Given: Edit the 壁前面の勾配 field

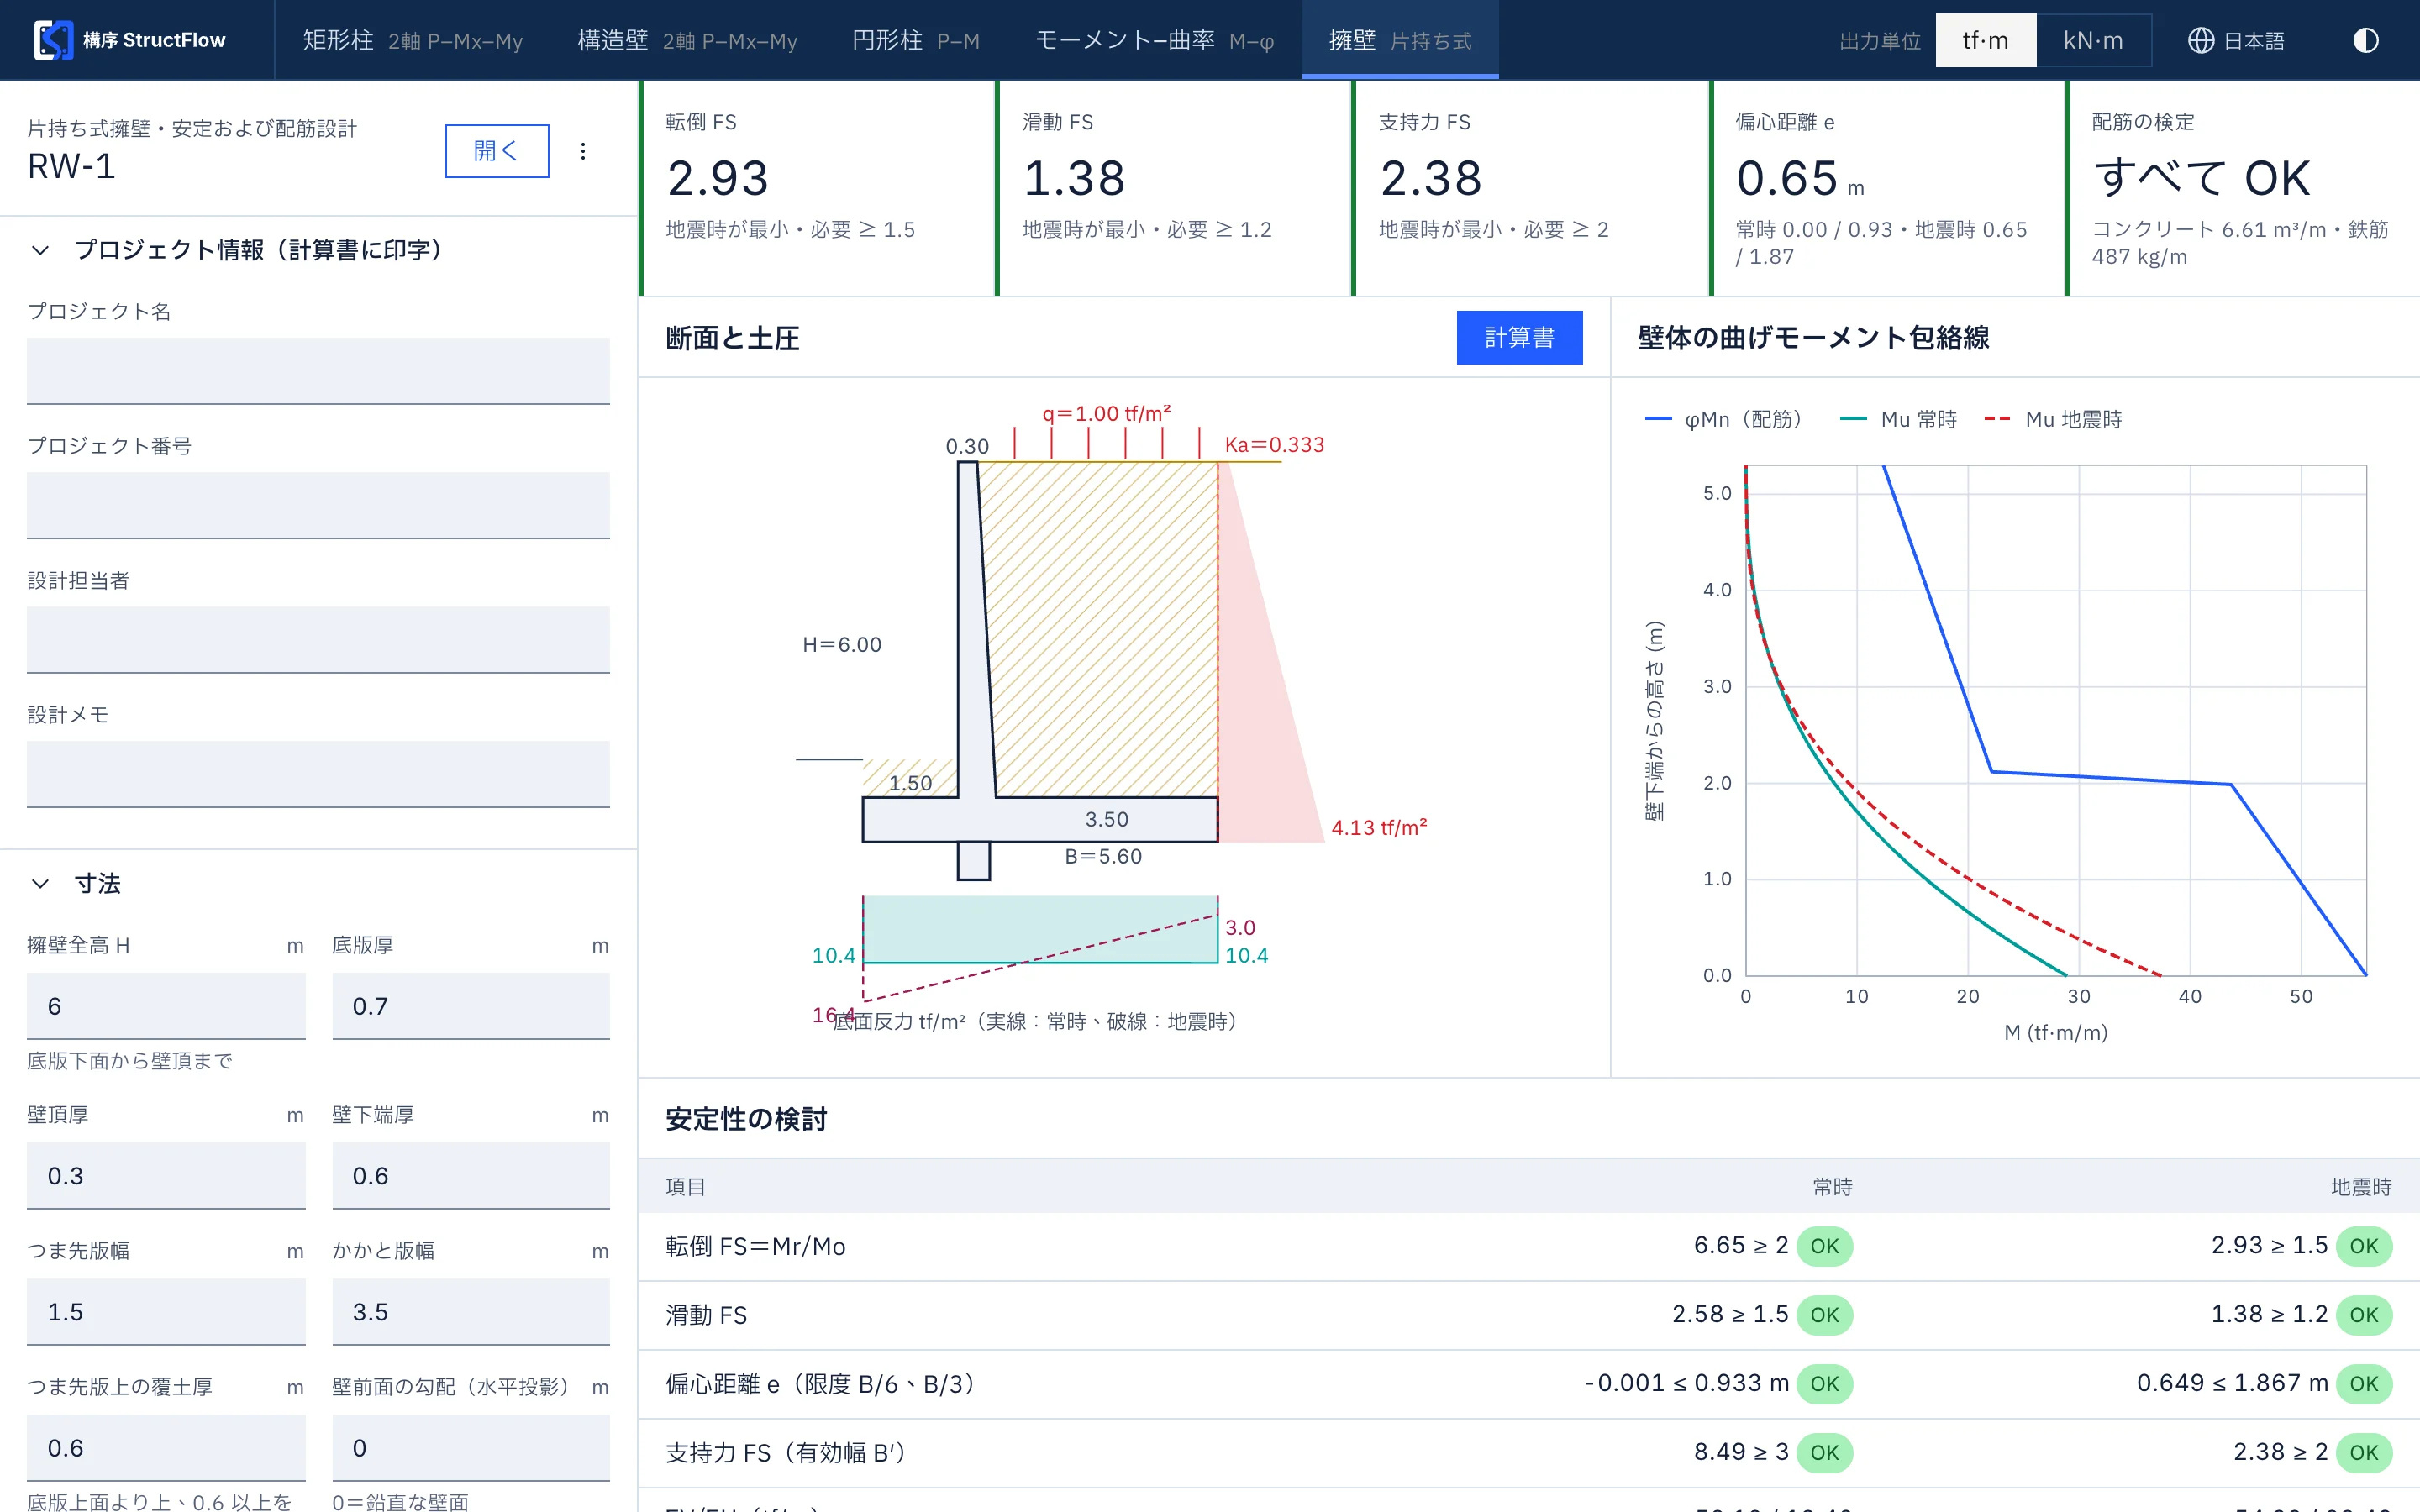Looking at the screenshot, I should (x=471, y=1448).
